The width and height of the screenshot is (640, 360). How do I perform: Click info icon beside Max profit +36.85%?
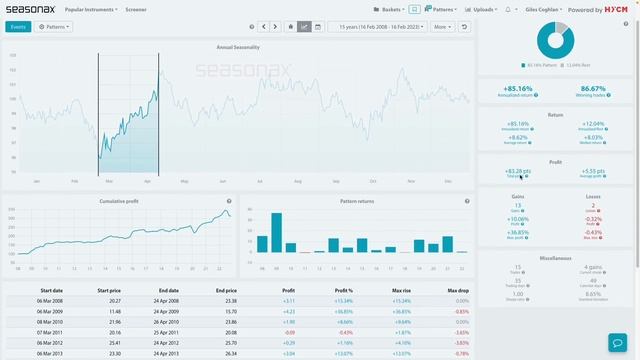pyautogui.click(x=527, y=238)
